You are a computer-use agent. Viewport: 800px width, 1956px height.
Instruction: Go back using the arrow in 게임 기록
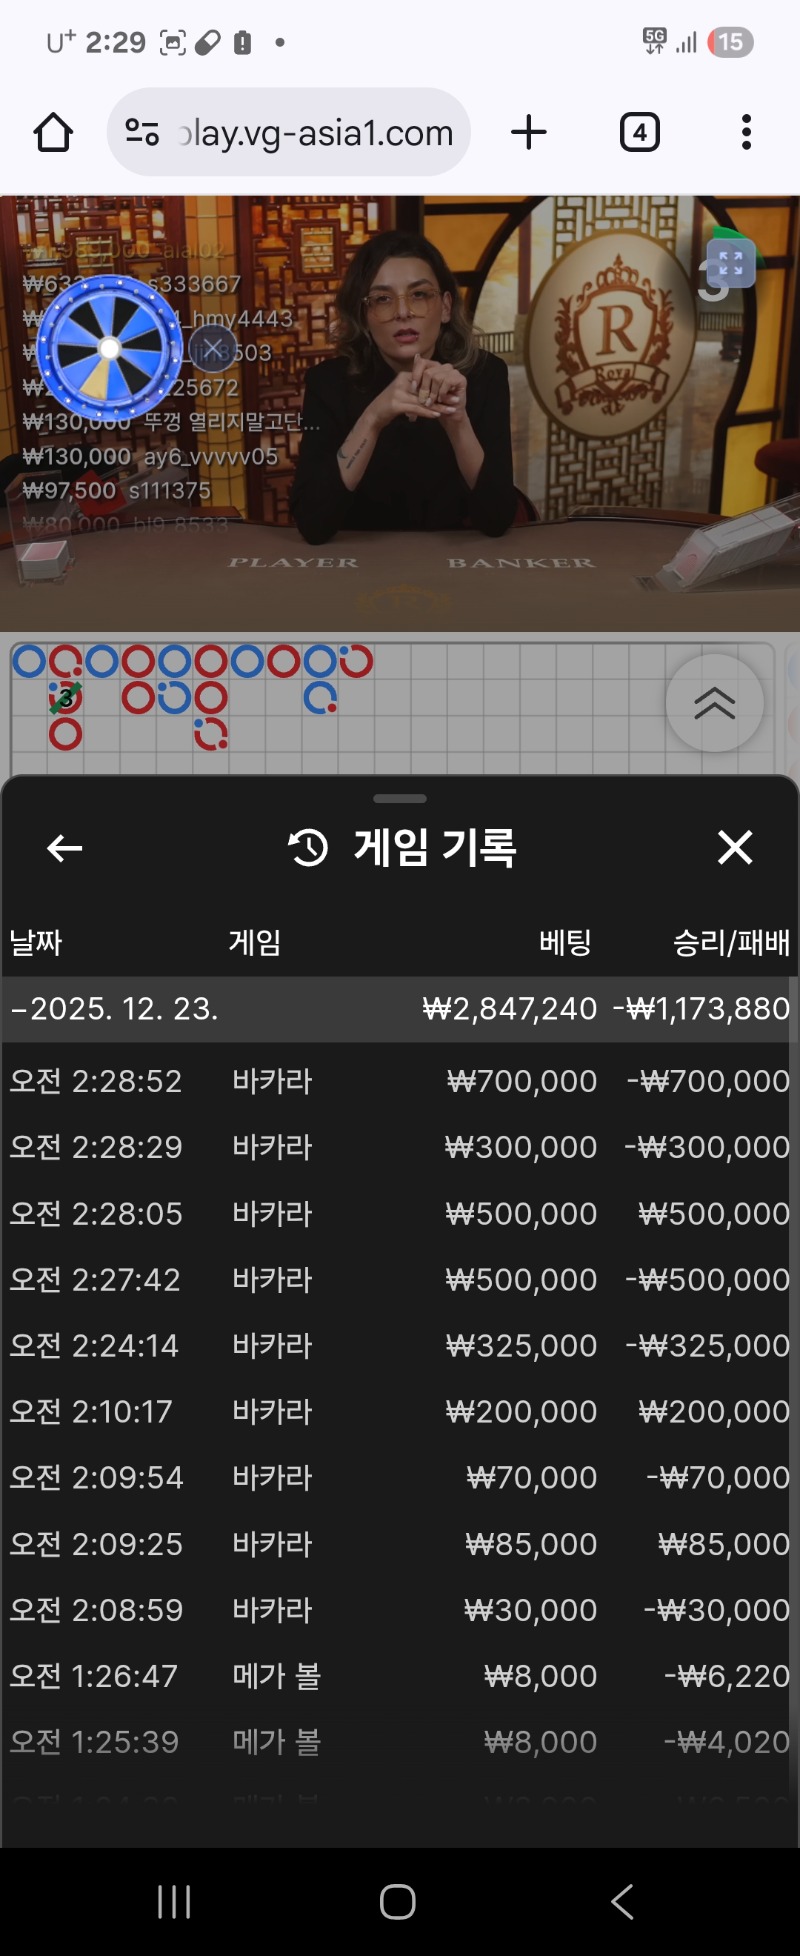[x=65, y=848]
